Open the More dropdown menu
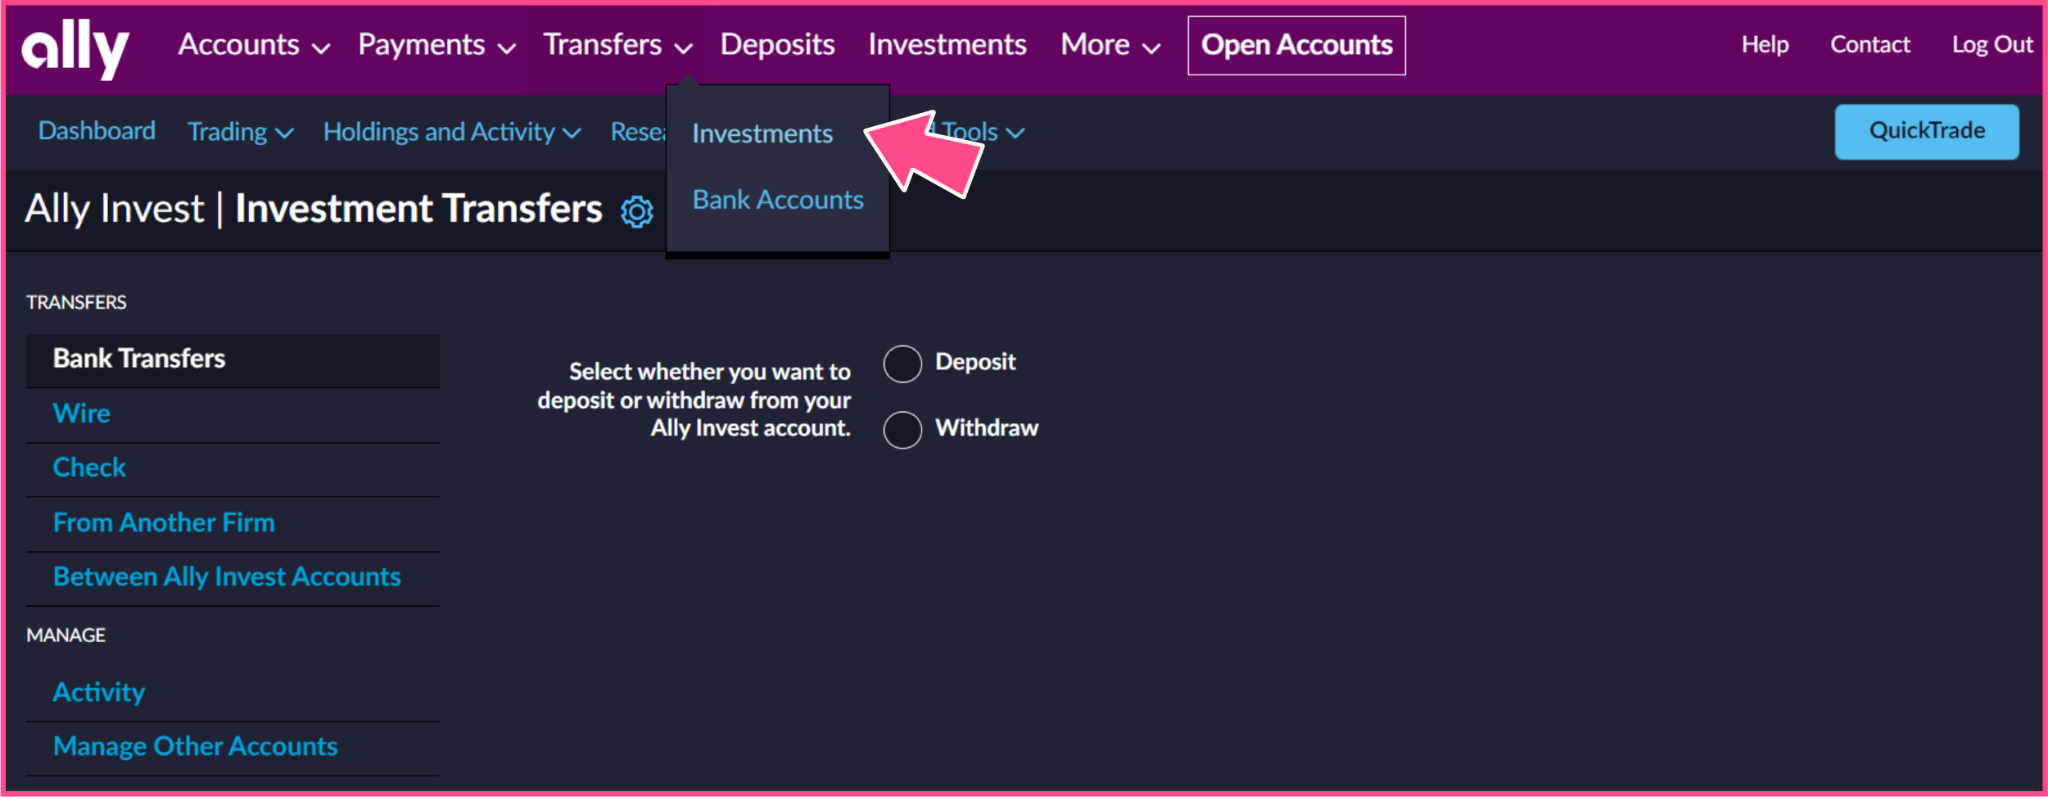 tap(1110, 45)
